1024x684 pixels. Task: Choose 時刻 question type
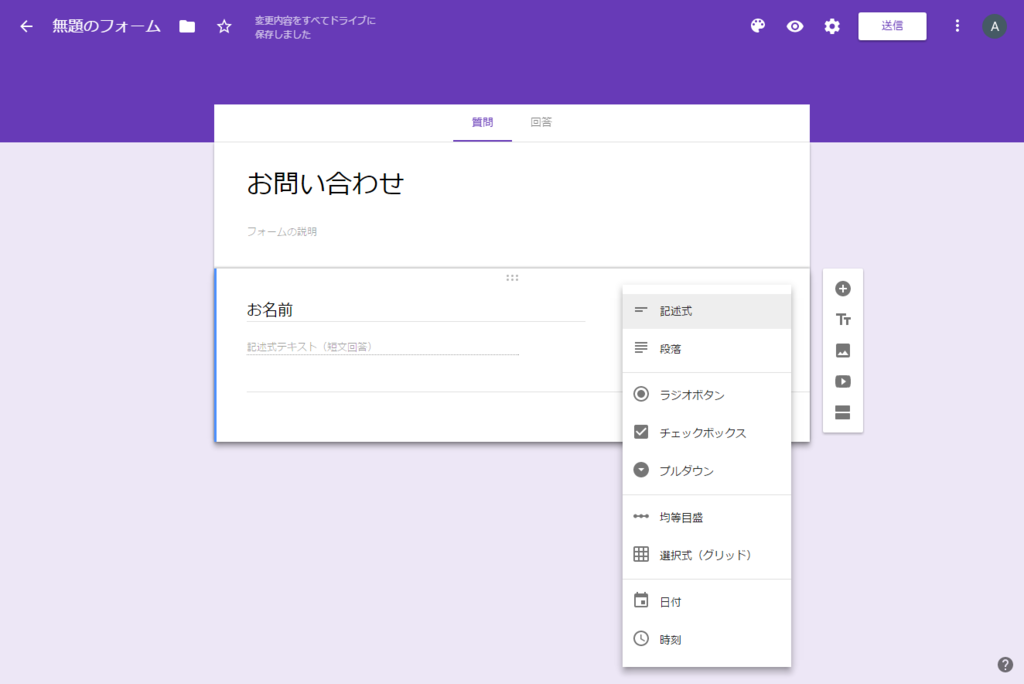[707, 640]
